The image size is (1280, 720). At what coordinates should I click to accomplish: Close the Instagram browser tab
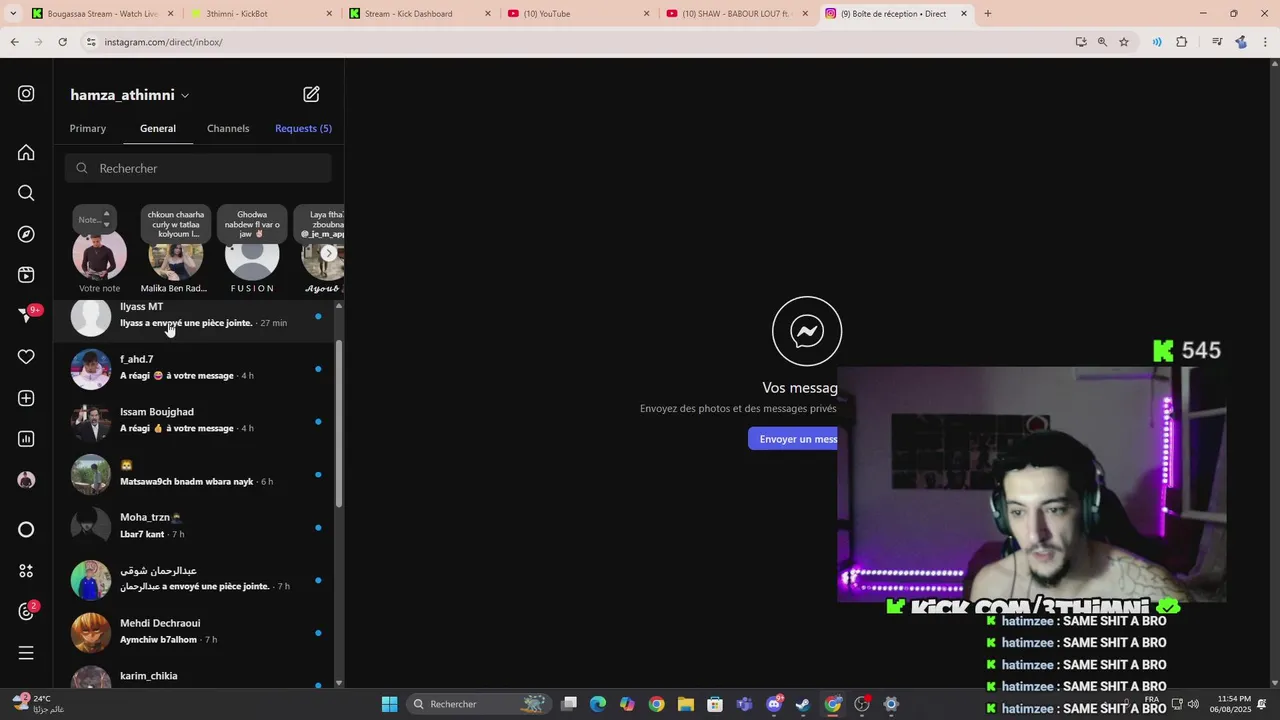(x=964, y=14)
